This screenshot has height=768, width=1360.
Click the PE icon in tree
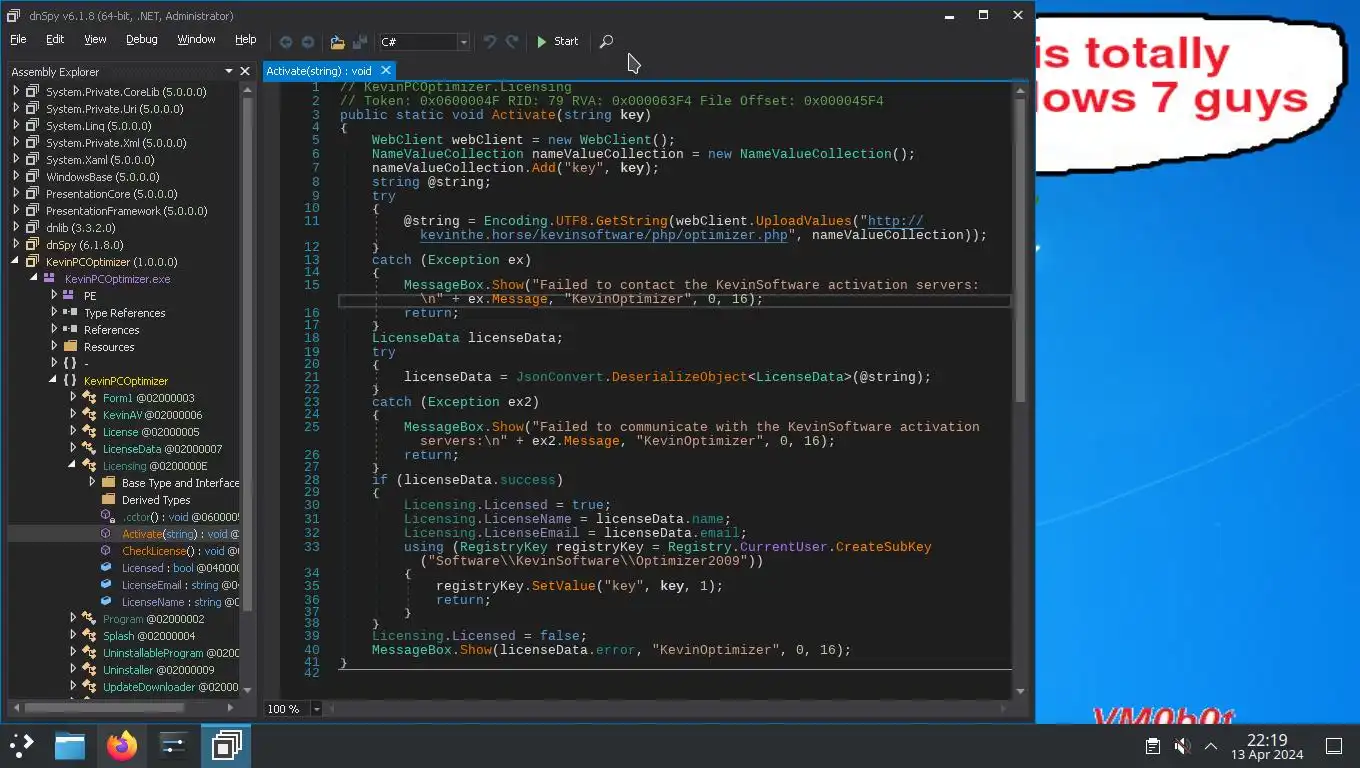coord(70,296)
